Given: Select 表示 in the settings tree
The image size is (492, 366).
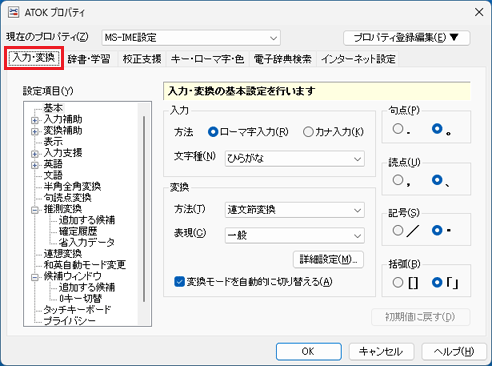Looking at the screenshot, I should (53, 142).
